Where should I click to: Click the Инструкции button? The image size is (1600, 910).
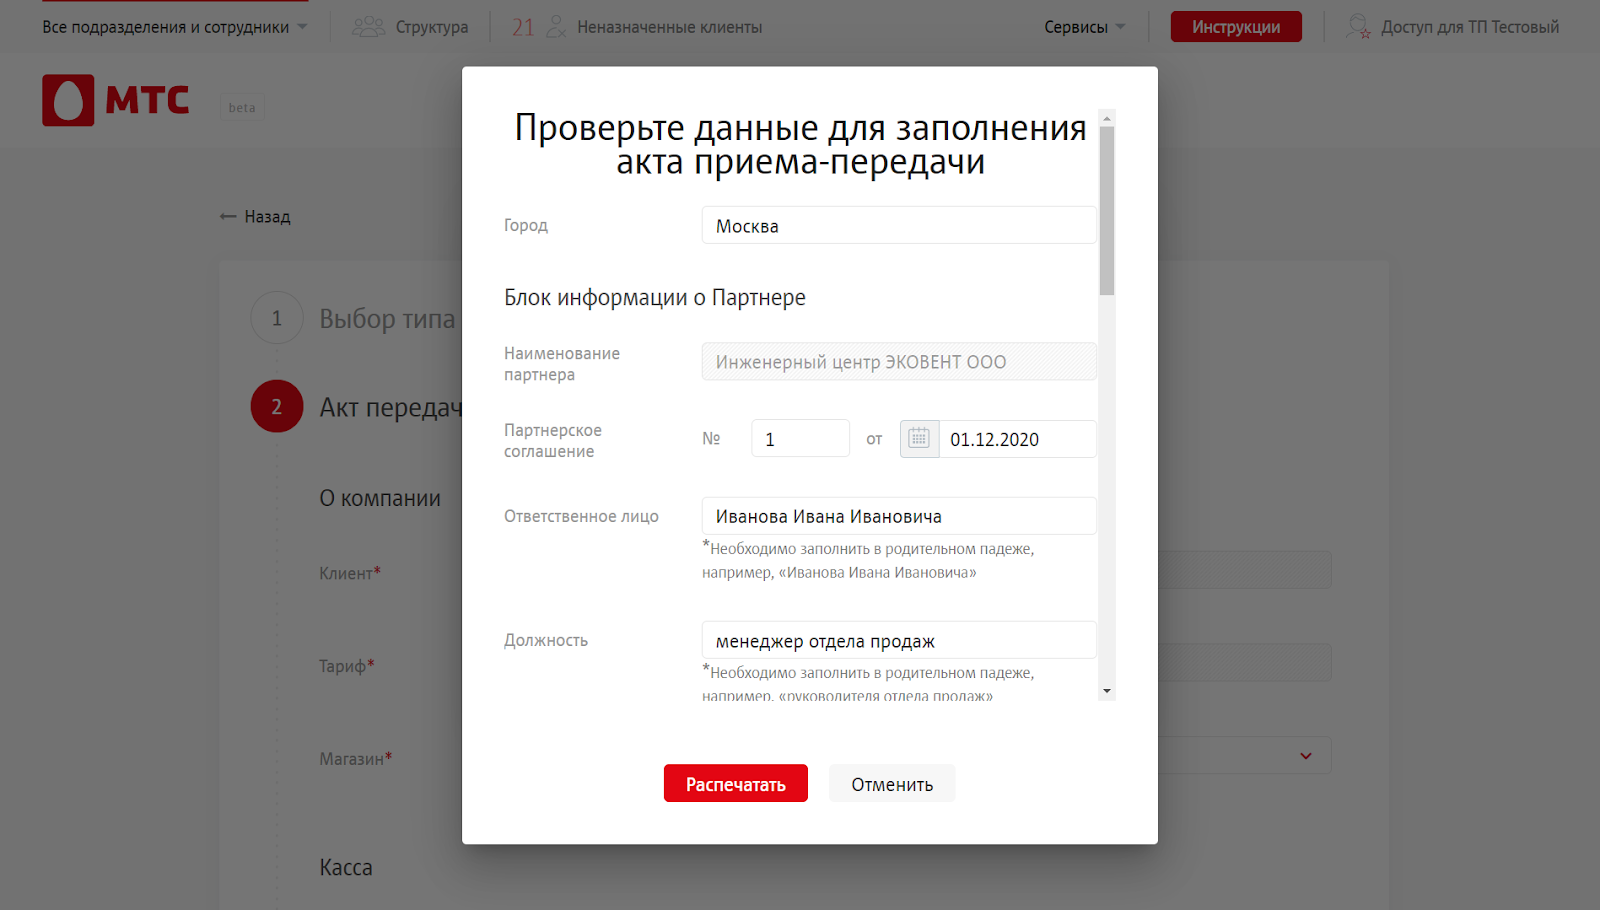pyautogui.click(x=1236, y=27)
